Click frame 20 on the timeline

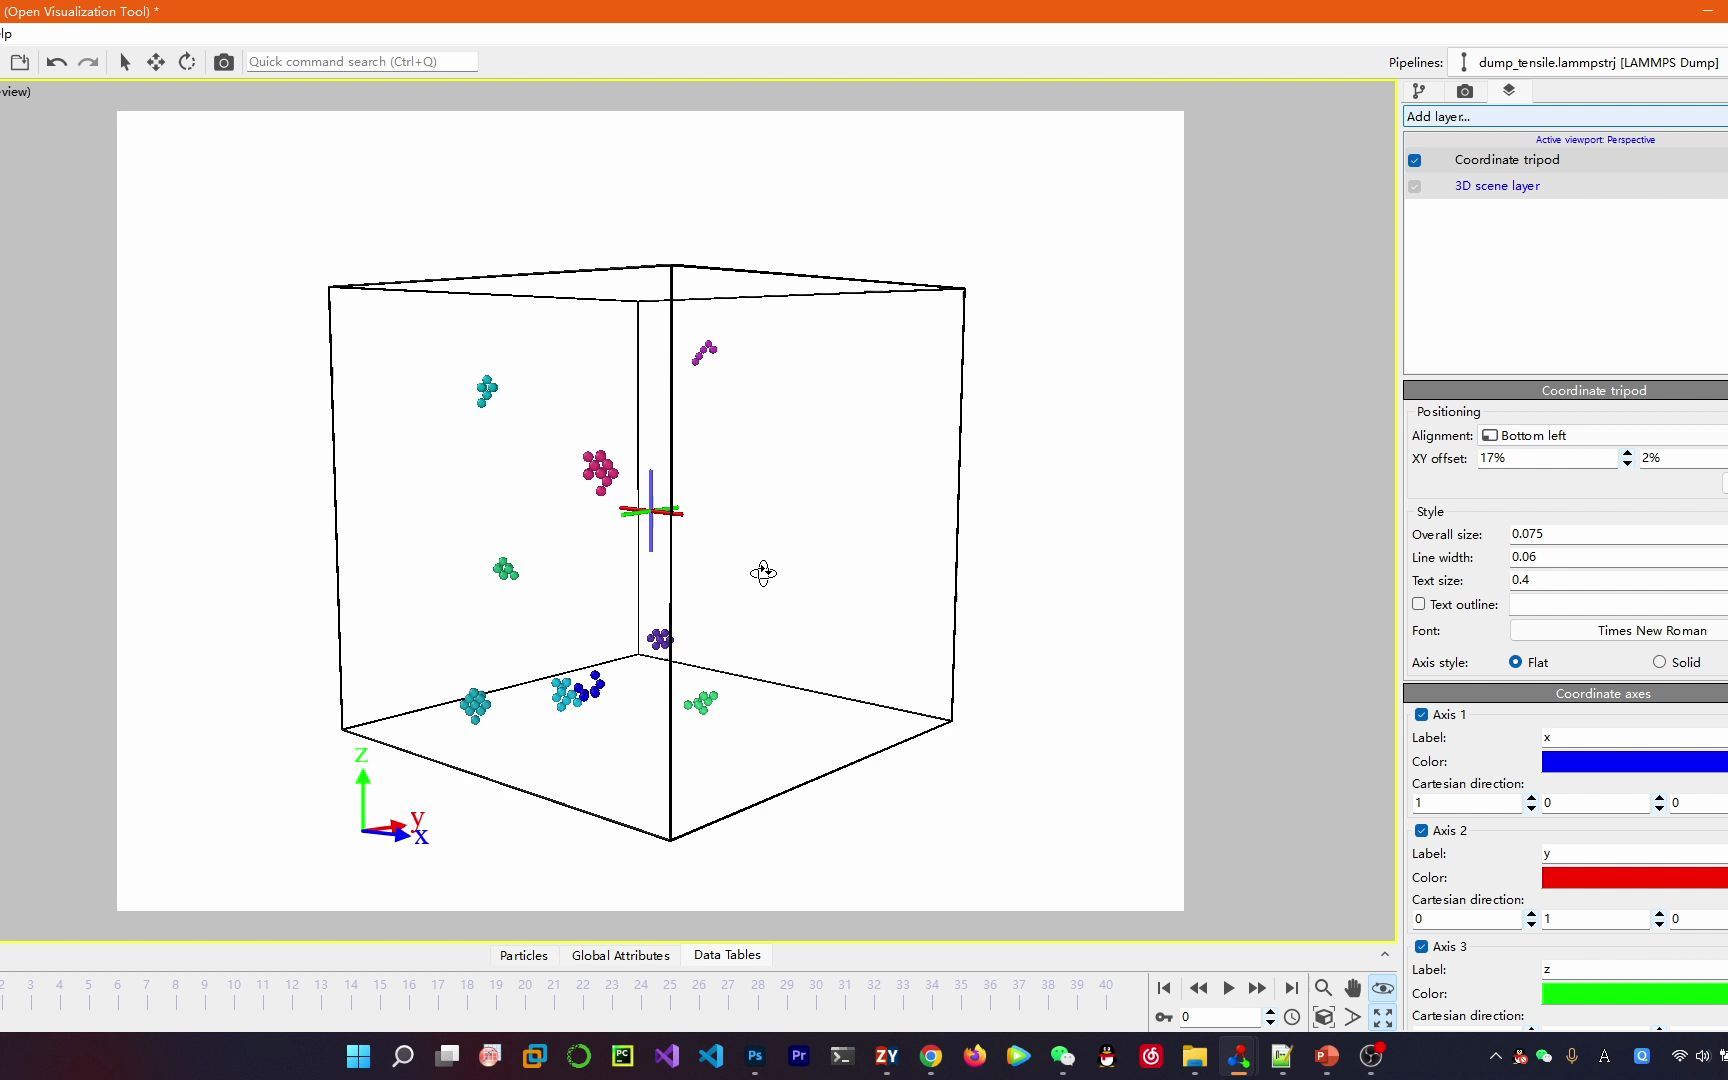pyautogui.click(x=525, y=986)
